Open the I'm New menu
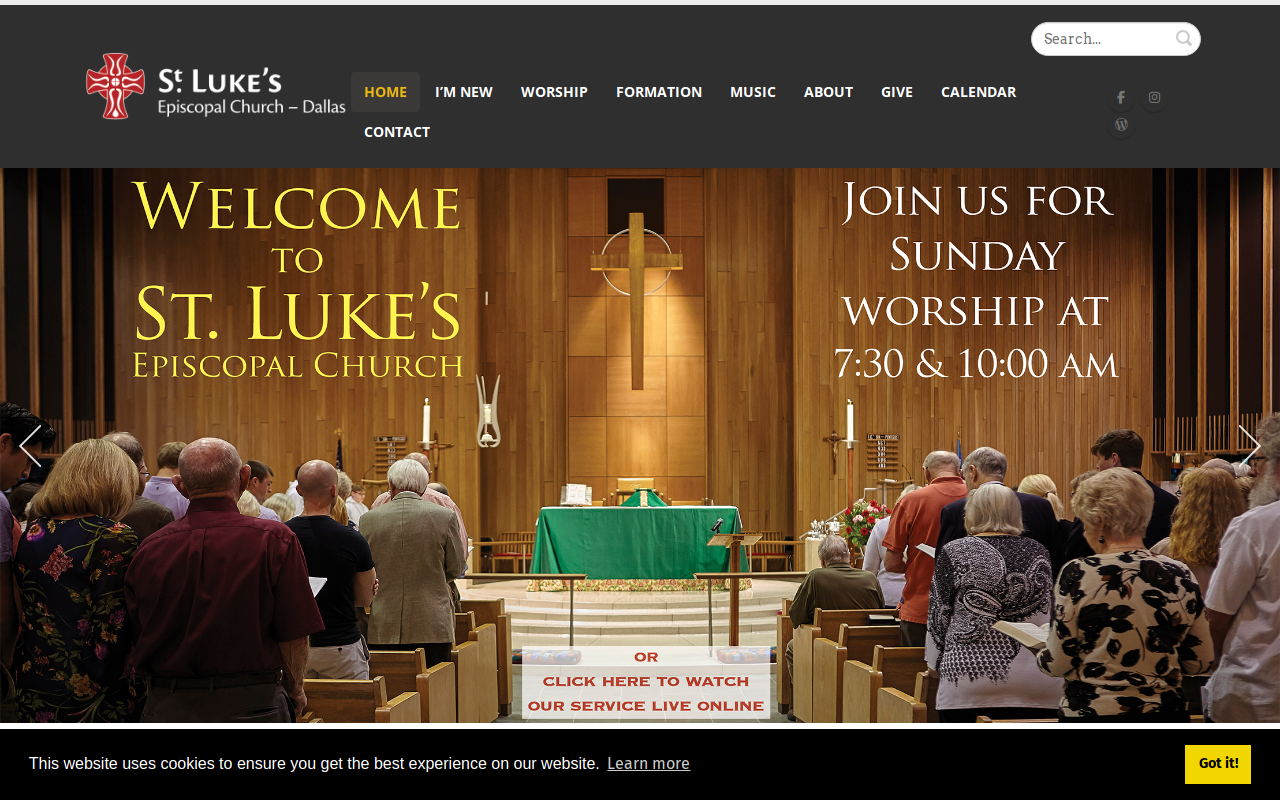1280x800 pixels. pos(464,92)
